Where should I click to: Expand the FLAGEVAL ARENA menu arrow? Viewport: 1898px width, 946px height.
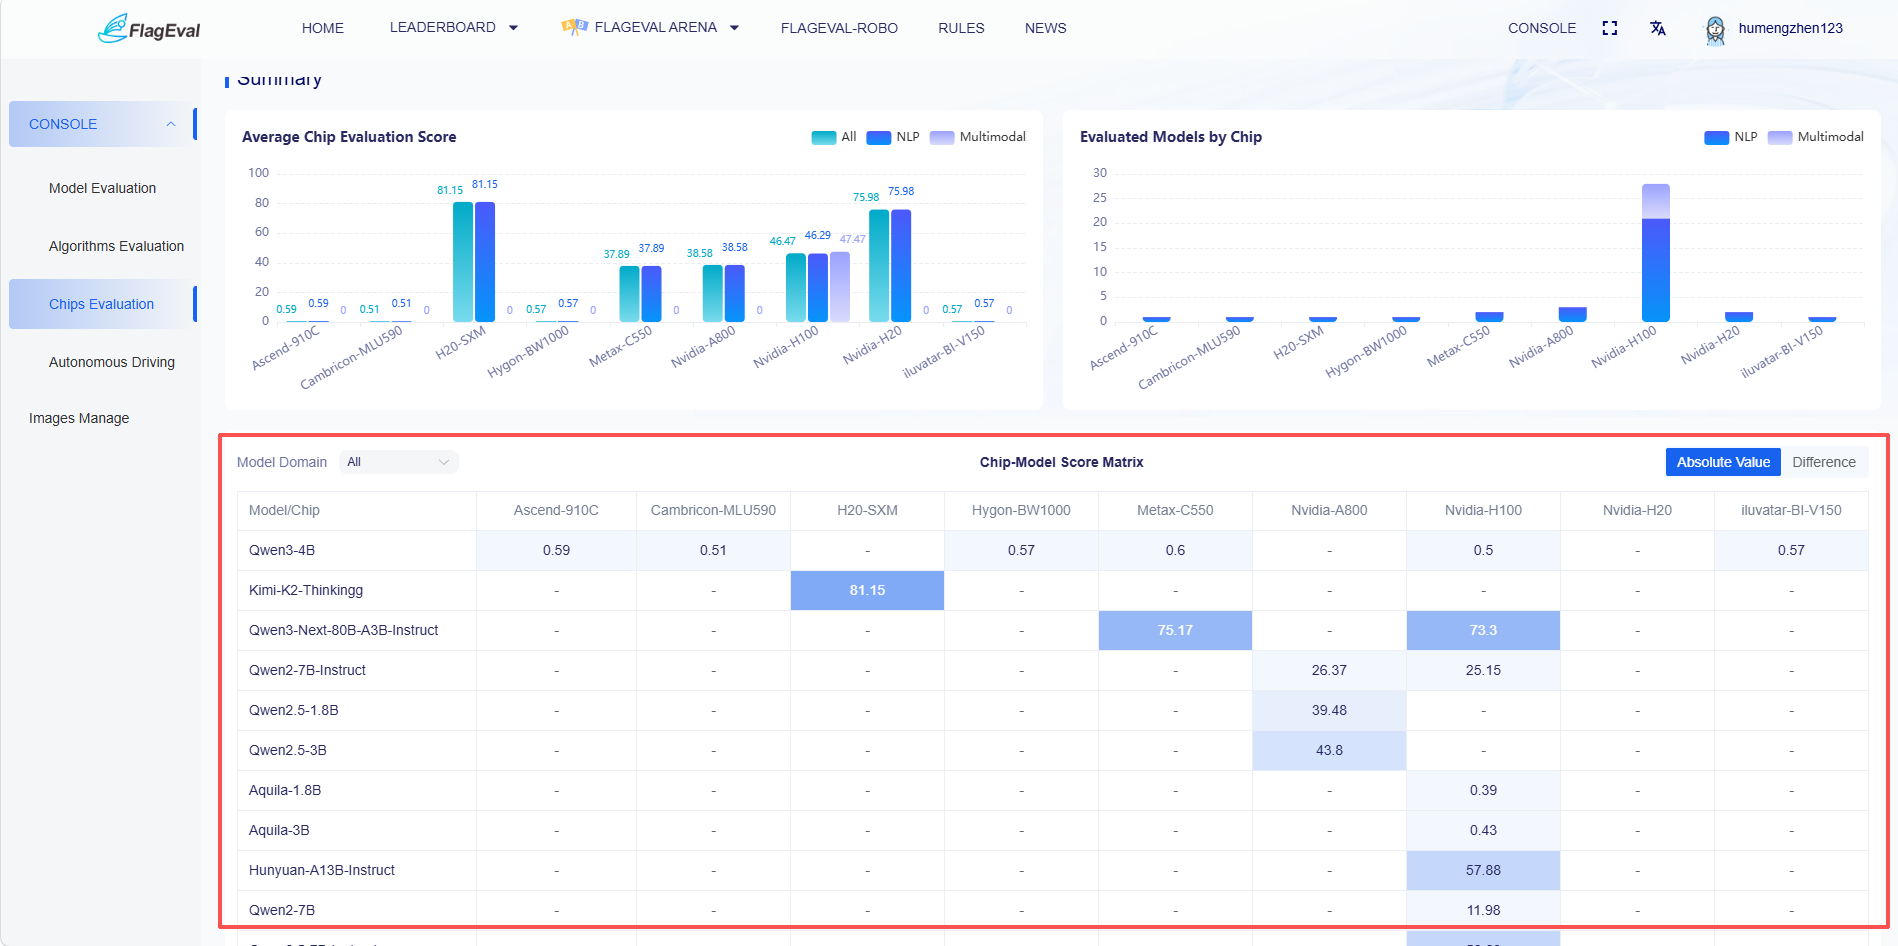point(734,28)
